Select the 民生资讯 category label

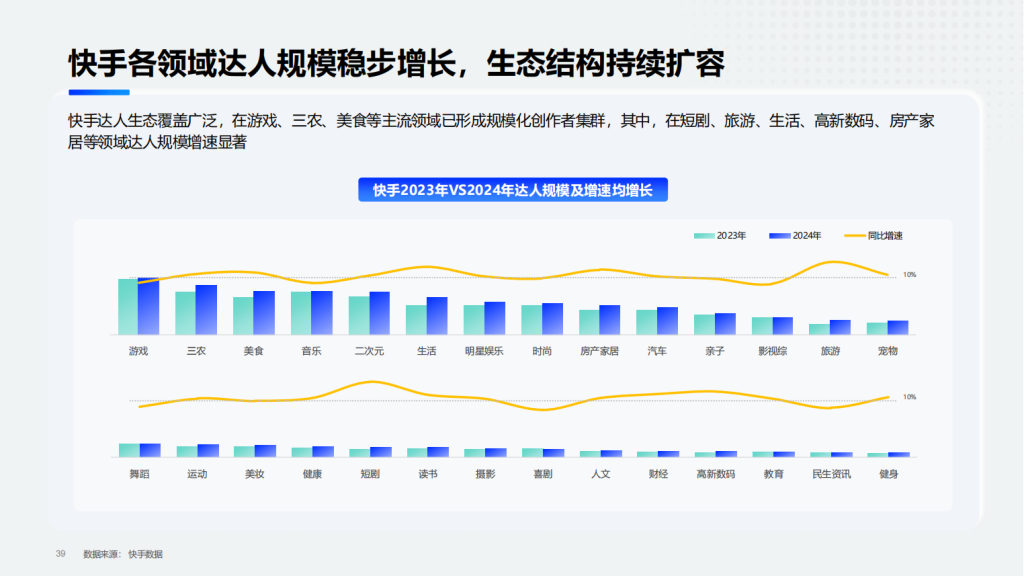pos(831,474)
